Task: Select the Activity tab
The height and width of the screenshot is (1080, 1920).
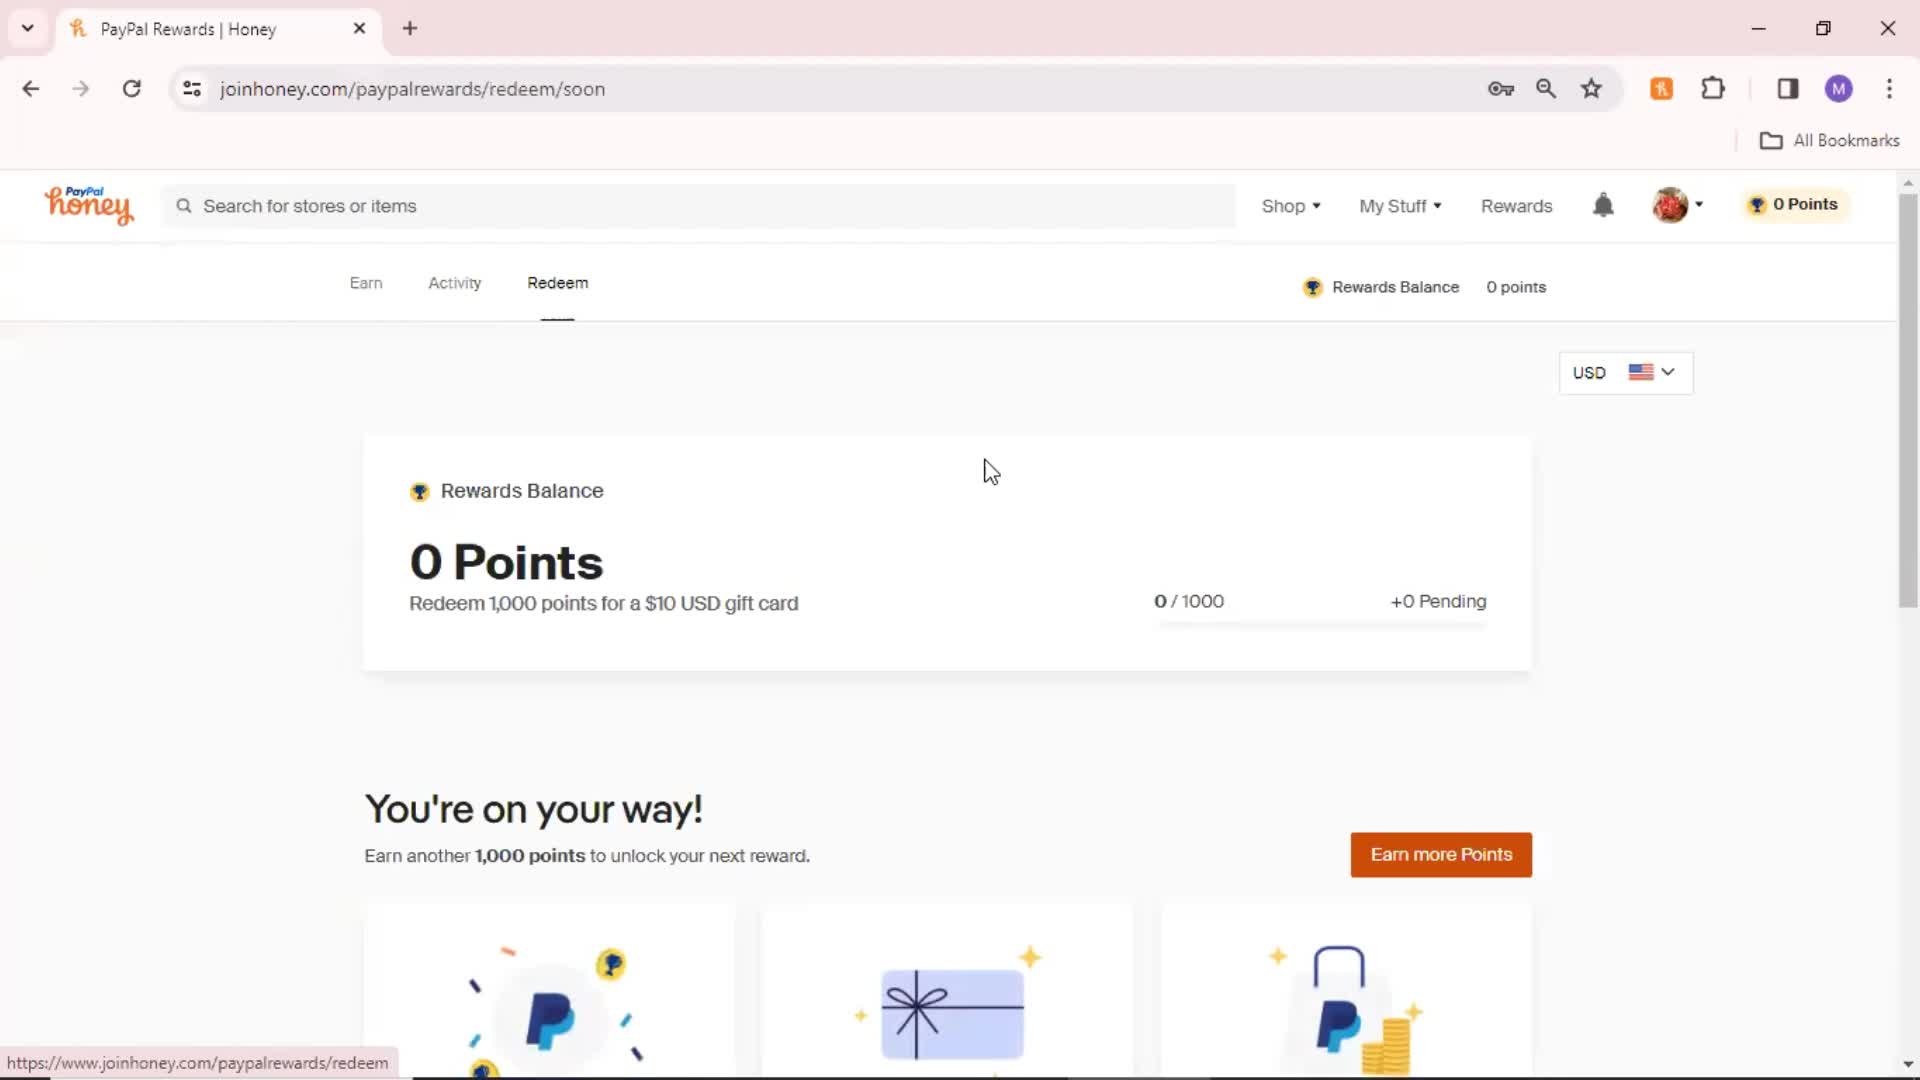Action: tap(454, 282)
